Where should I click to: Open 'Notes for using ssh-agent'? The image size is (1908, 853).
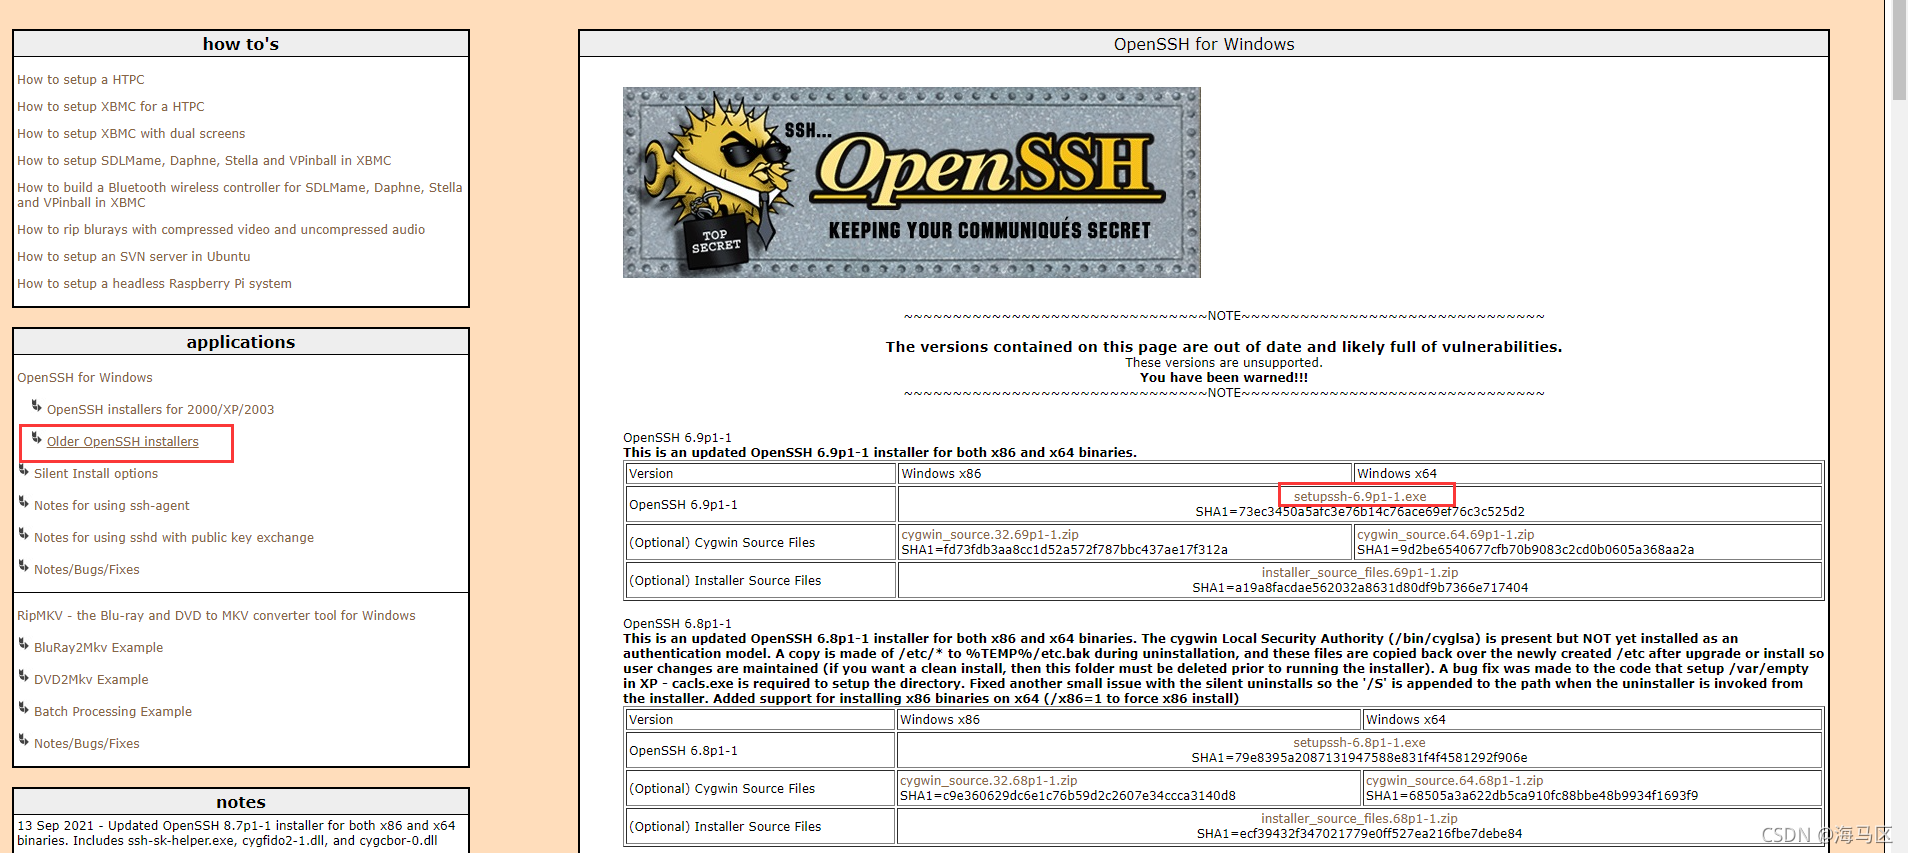[x=112, y=506]
